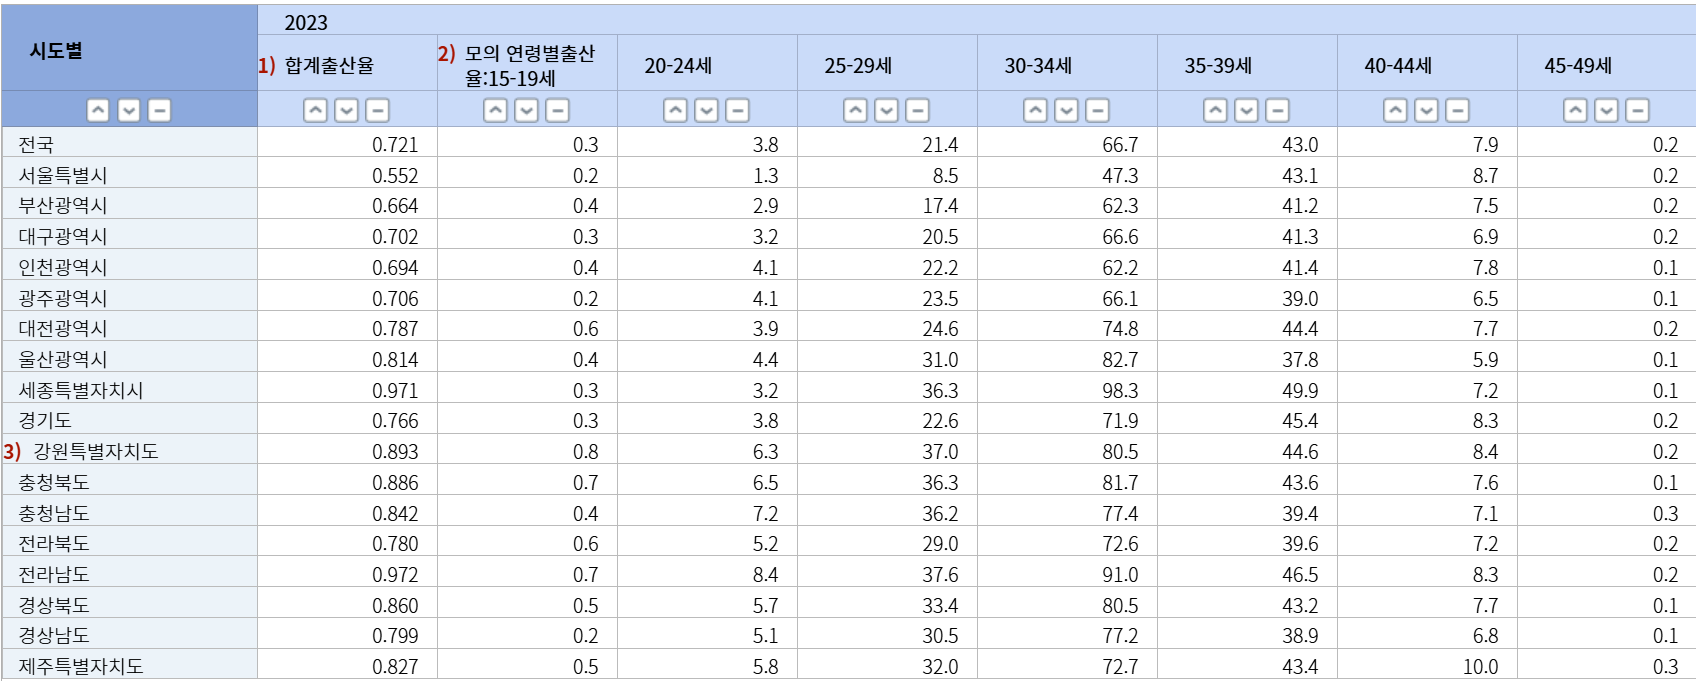Reset sort on 25-29세 column
Image resolution: width=1696 pixels, height=681 pixels.
click(x=917, y=110)
